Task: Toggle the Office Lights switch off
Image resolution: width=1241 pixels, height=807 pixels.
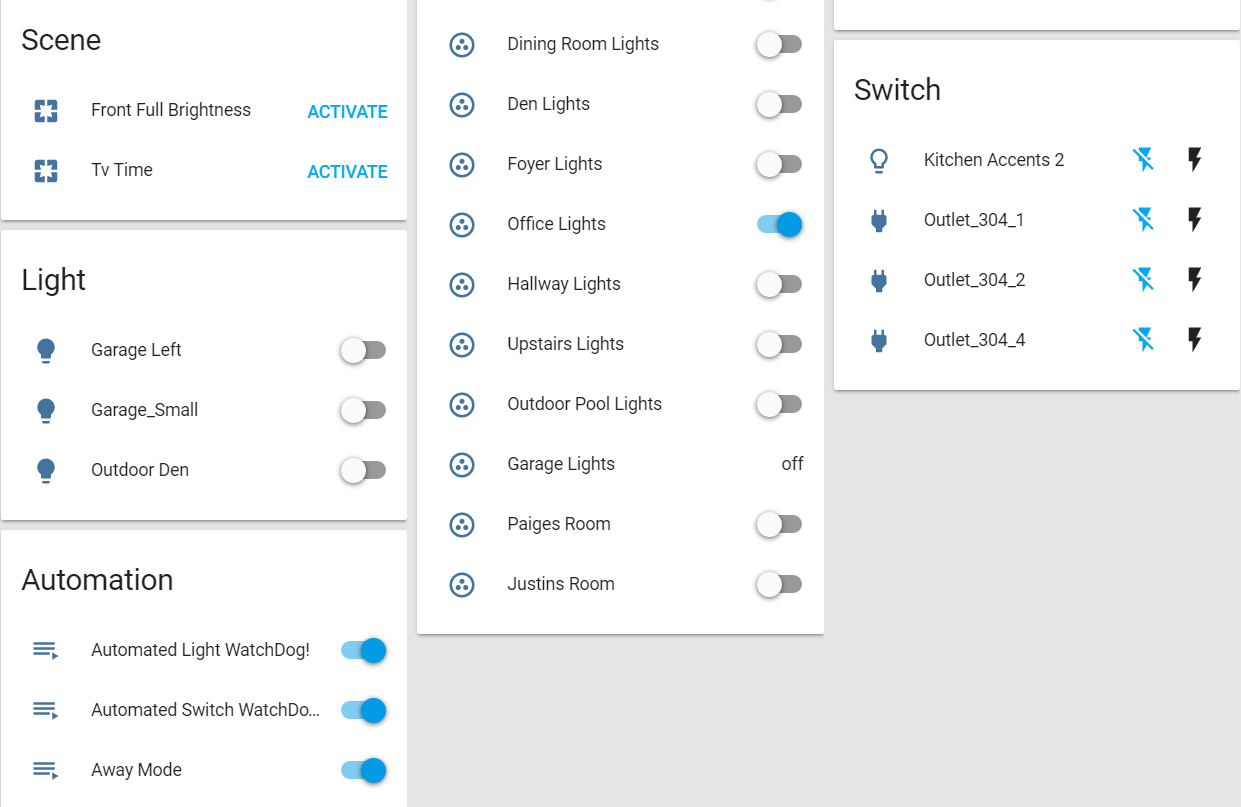Action: point(780,224)
